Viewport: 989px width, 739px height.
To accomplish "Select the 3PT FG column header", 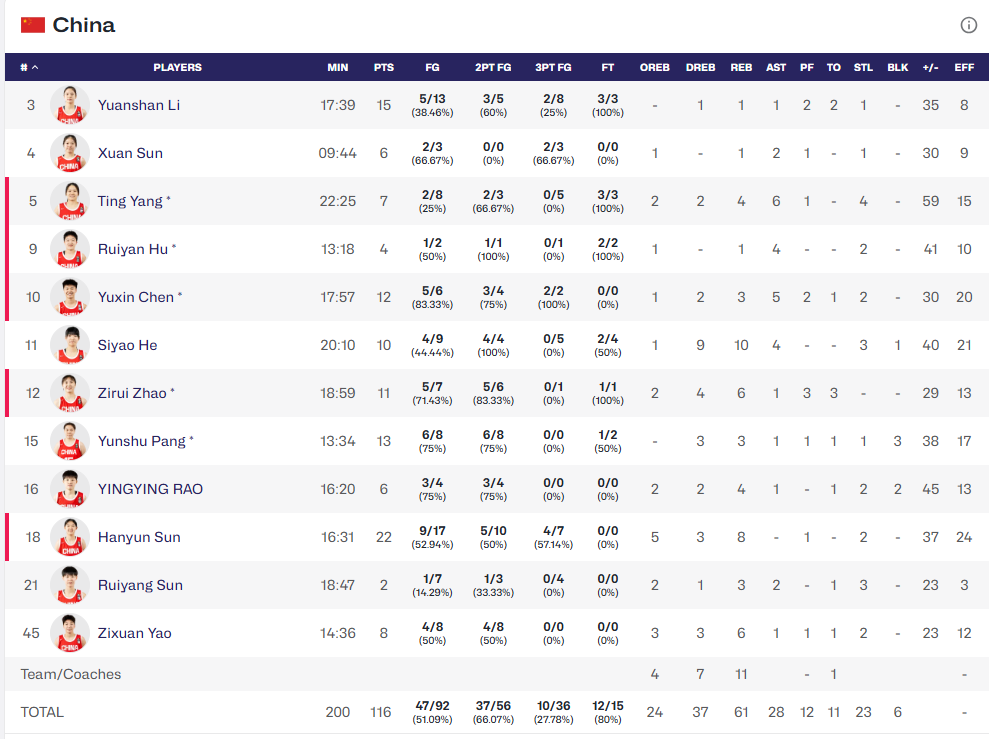I will (553, 67).
